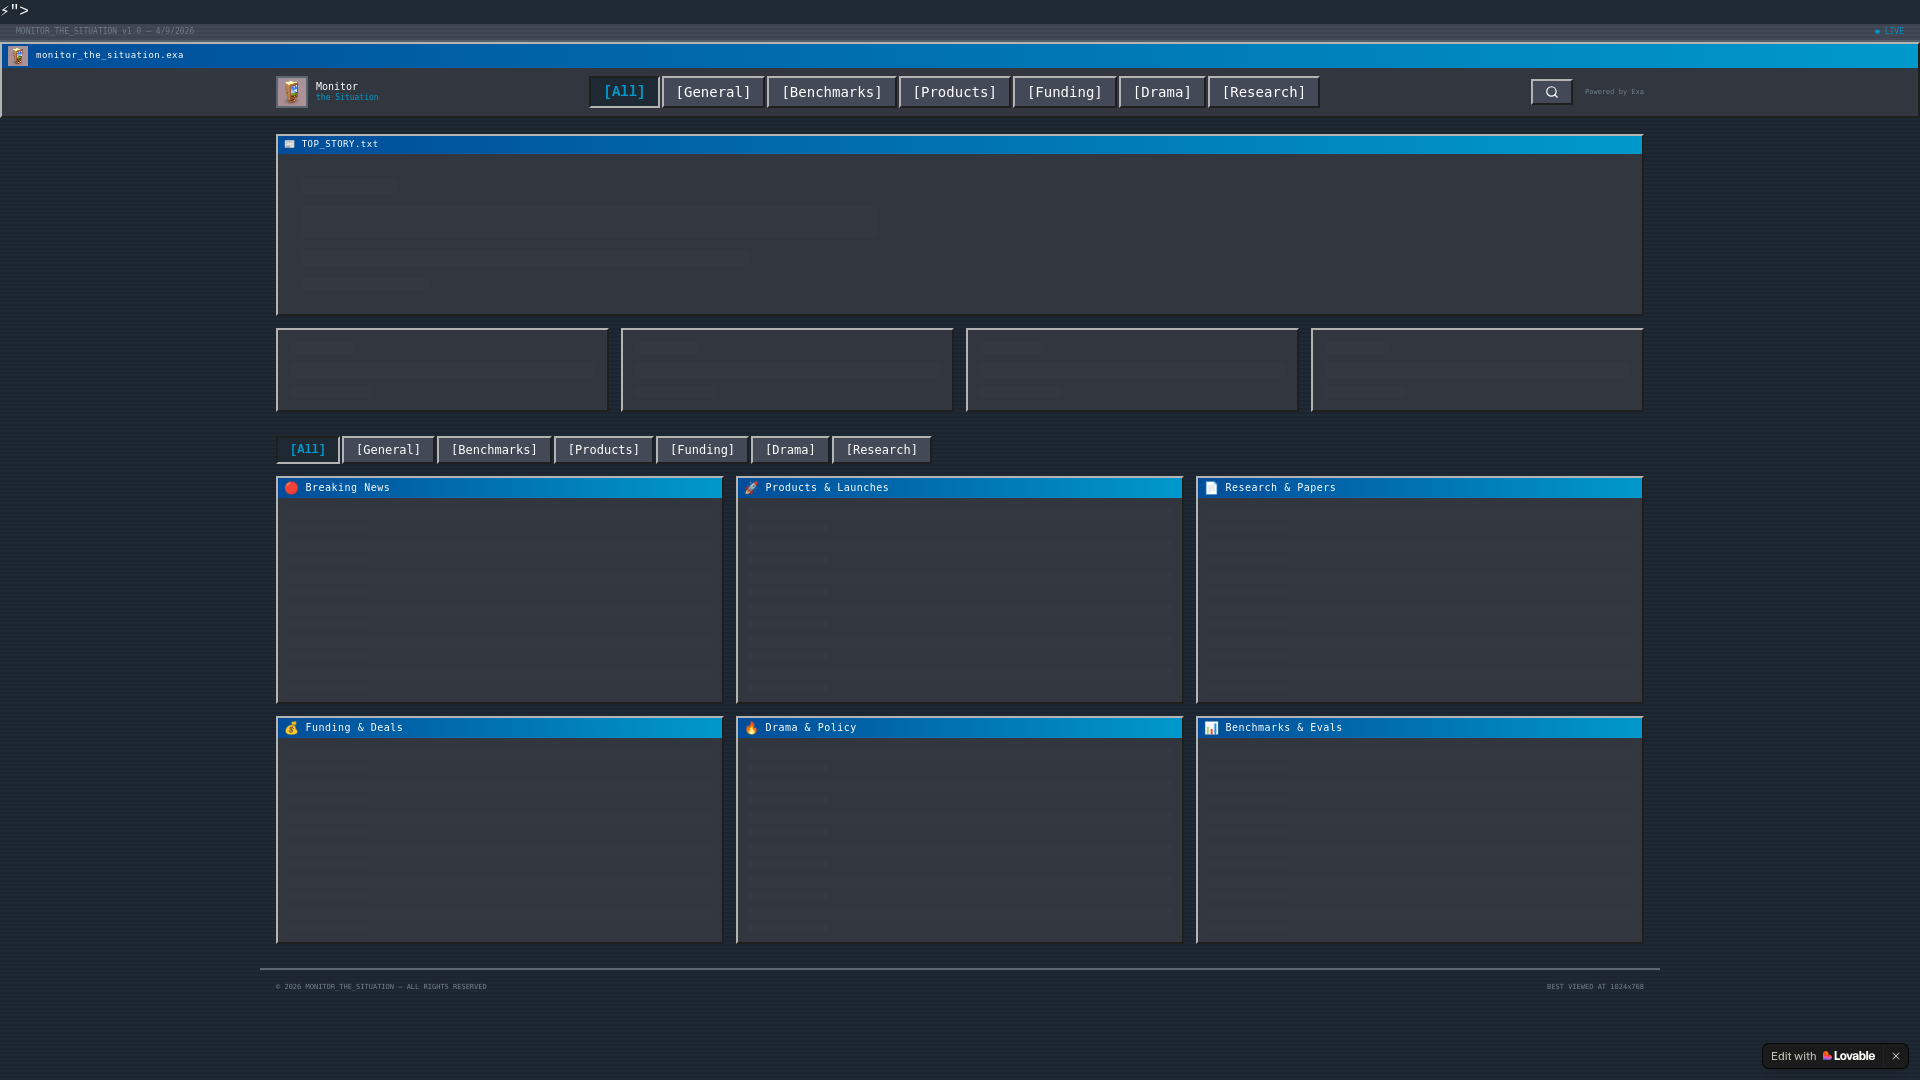Click the rocket icon for Products & Launches

(752, 488)
